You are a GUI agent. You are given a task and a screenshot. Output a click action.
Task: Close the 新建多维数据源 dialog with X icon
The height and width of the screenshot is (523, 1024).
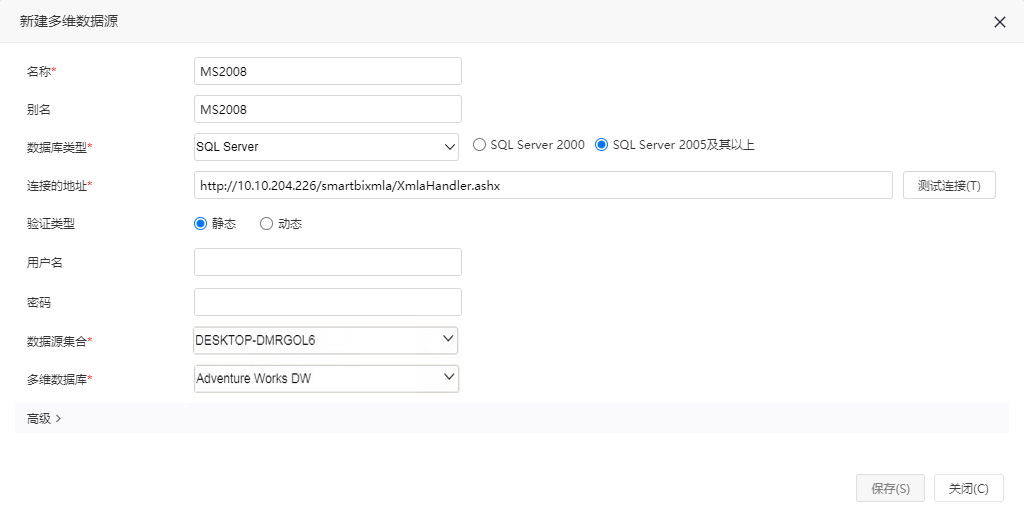[x=999, y=22]
